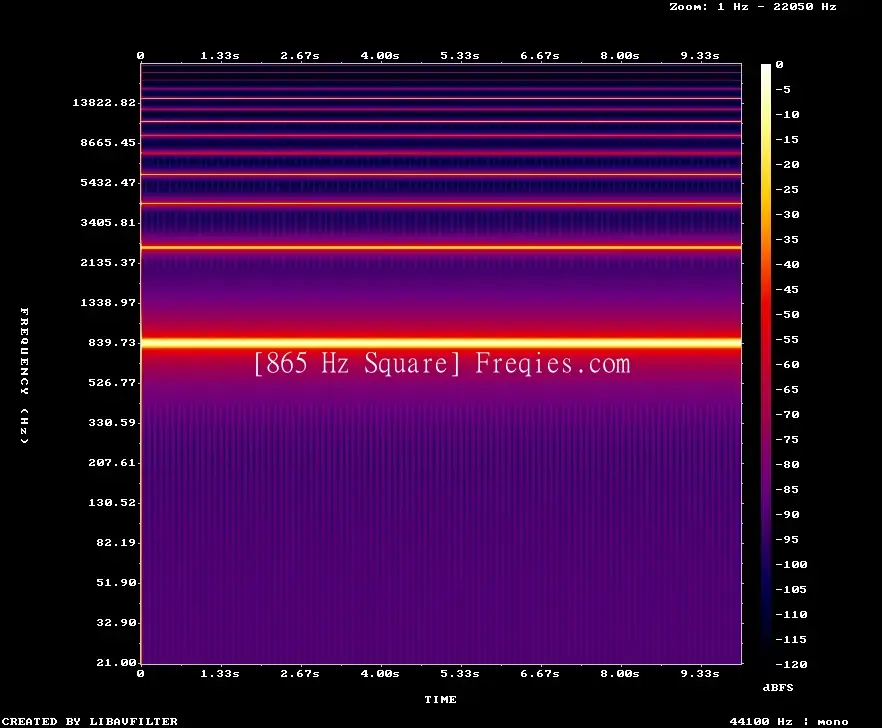
Task: Click 6.67s on the top time axis
Action: point(539,56)
